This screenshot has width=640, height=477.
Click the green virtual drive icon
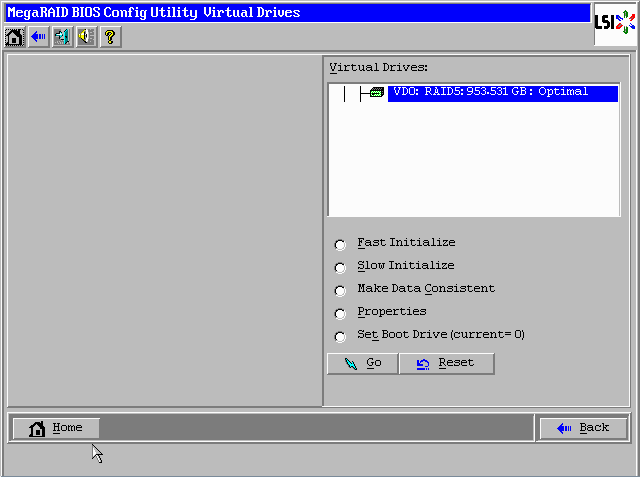[377, 93]
